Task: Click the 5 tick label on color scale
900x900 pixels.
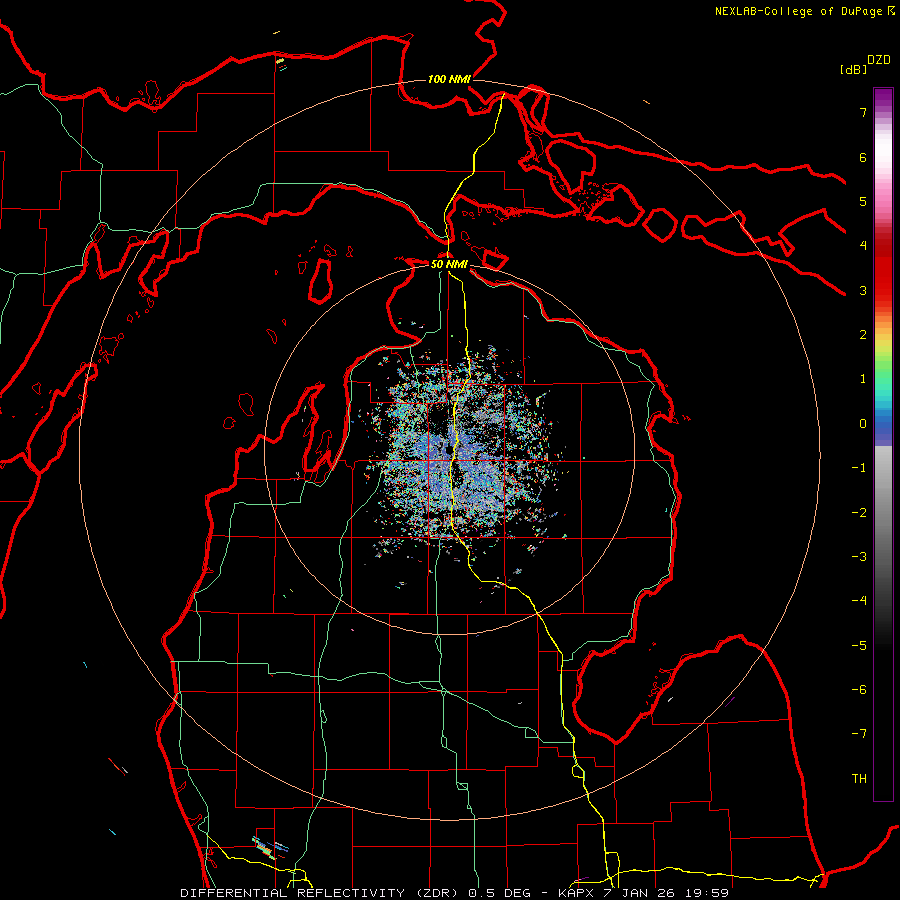Action: (863, 201)
